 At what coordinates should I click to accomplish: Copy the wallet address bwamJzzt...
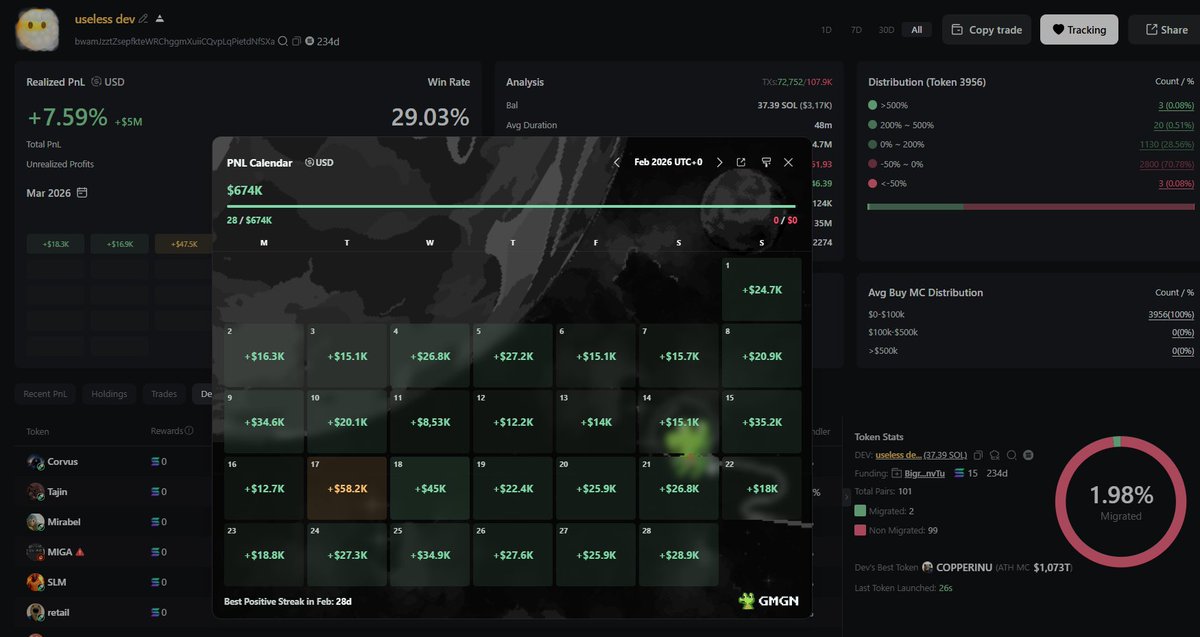point(297,41)
